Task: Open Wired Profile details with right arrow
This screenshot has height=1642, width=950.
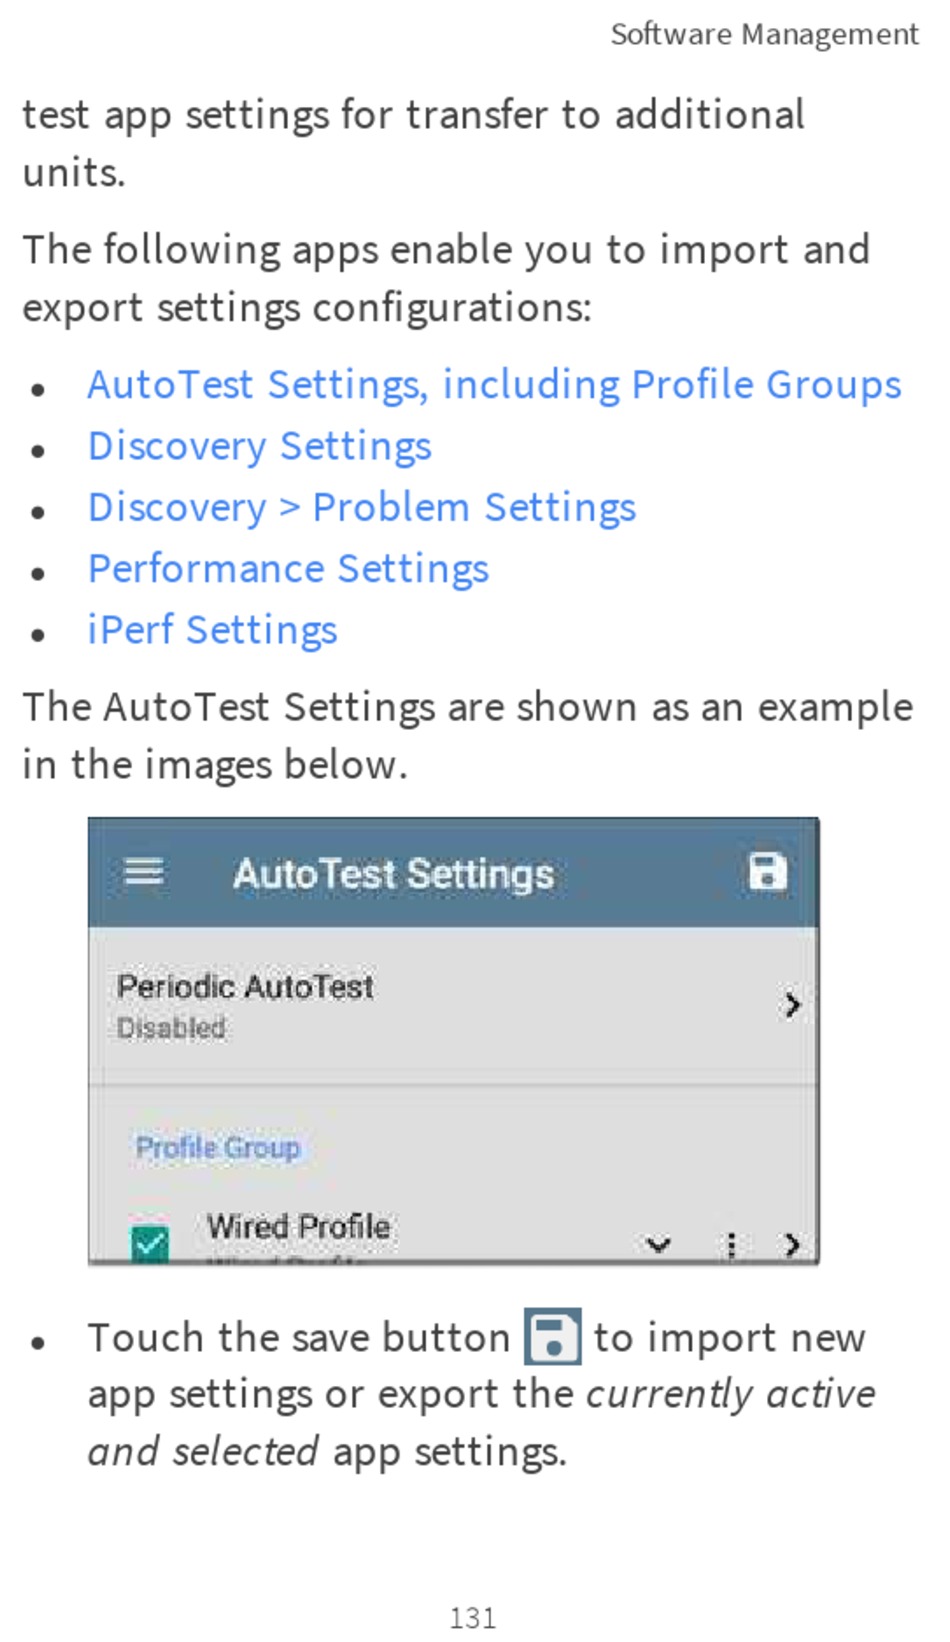Action: (792, 1245)
